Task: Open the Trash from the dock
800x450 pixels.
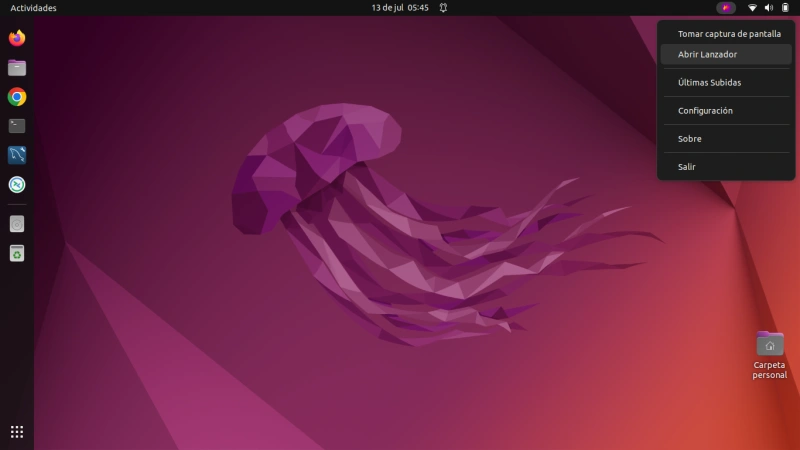Action: [x=17, y=254]
